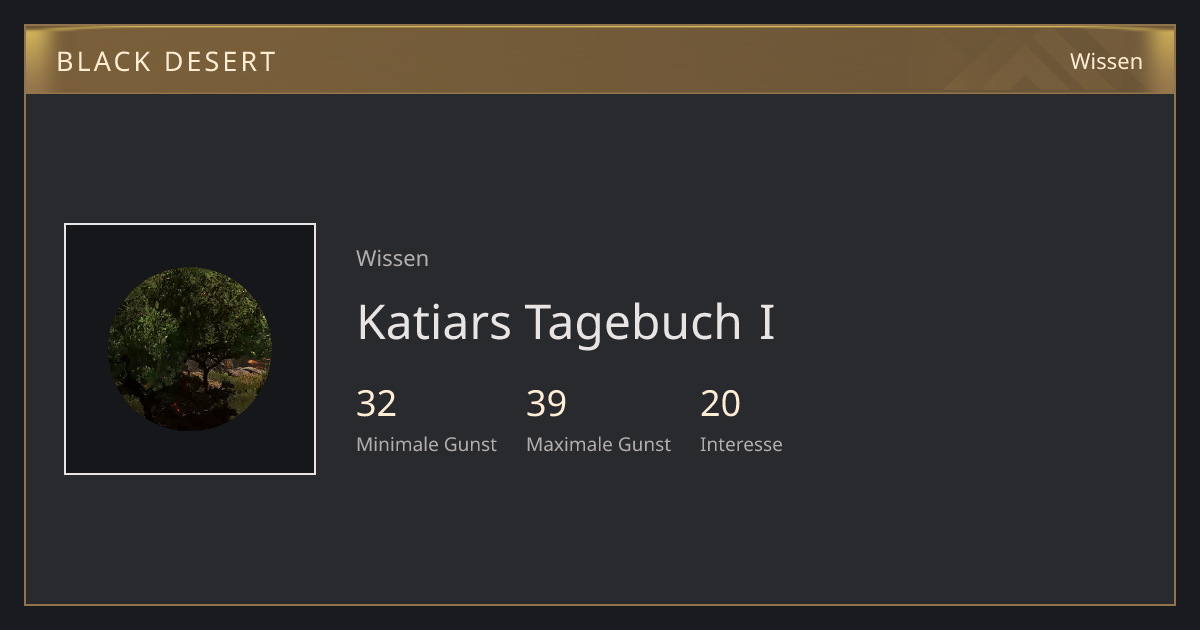This screenshot has height=630, width=1200.
Task: Click the Roman numeral I in the title
Action: coord(767,322)
